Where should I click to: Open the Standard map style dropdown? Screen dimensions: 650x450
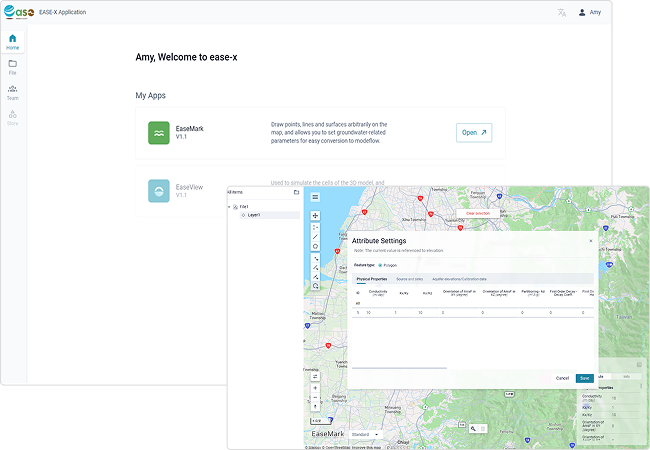click(365, 434)
